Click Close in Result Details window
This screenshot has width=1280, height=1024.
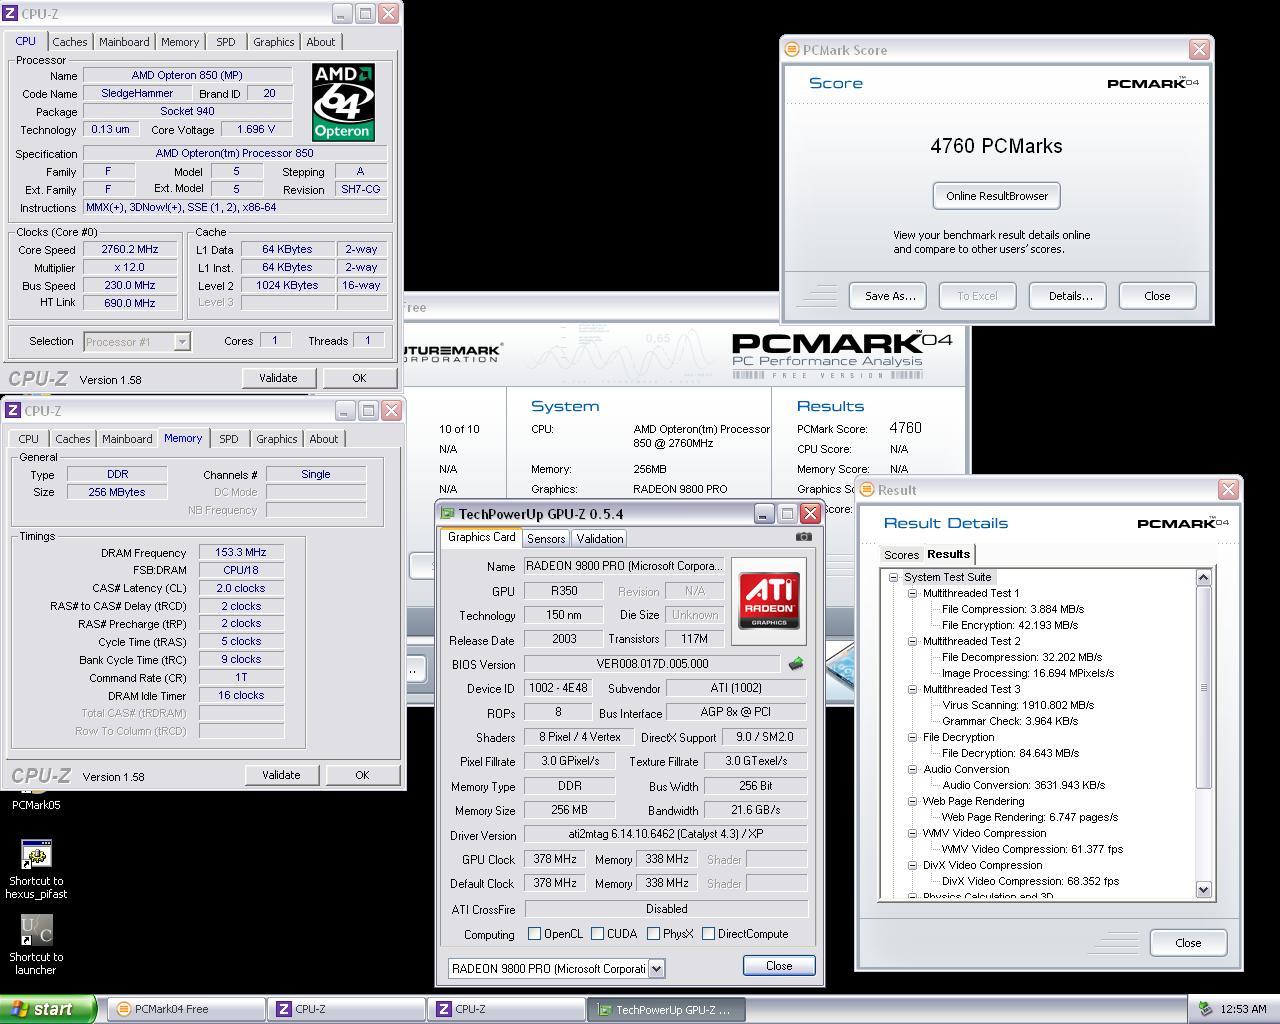click(1188, 943)
